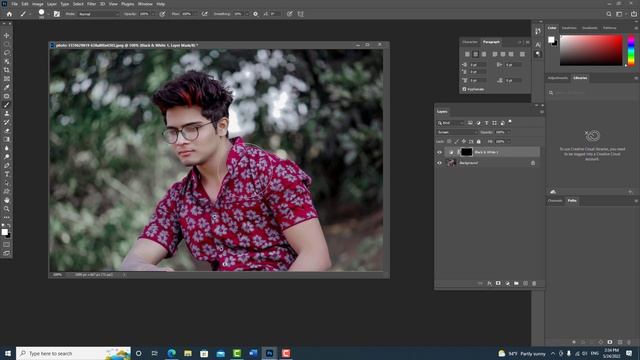Delete layer using trash icon
Viewport: 640px width, 360px height.
pyautogui.click(x=534, y=283)
